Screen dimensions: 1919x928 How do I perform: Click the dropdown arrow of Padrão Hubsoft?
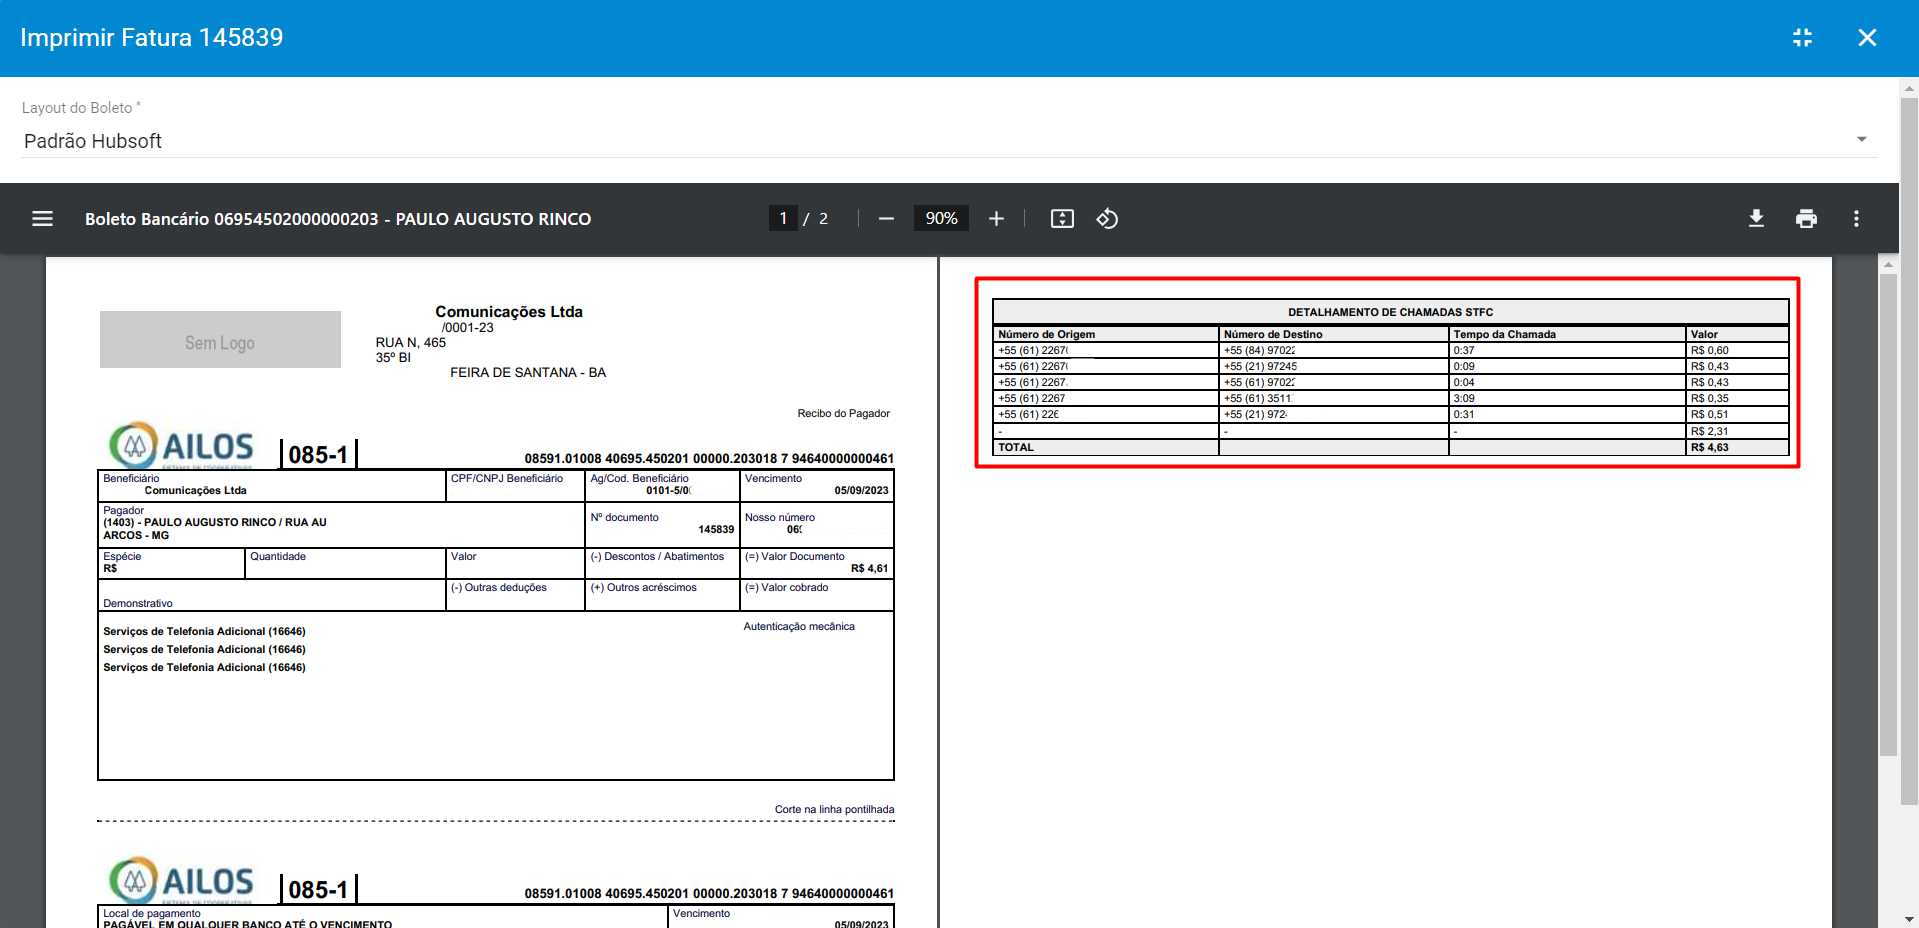1861,139
